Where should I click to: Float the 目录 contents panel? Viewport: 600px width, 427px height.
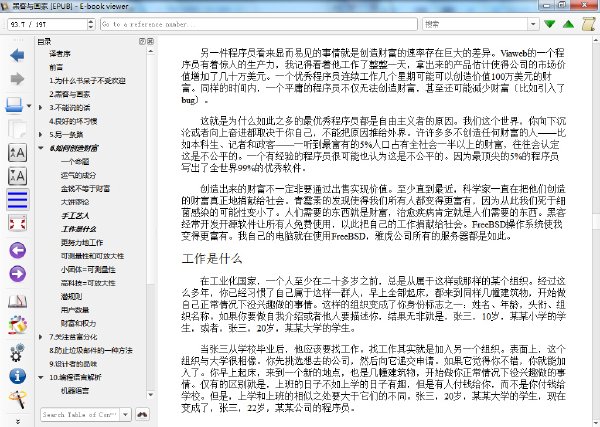click(x=142, y=41)
